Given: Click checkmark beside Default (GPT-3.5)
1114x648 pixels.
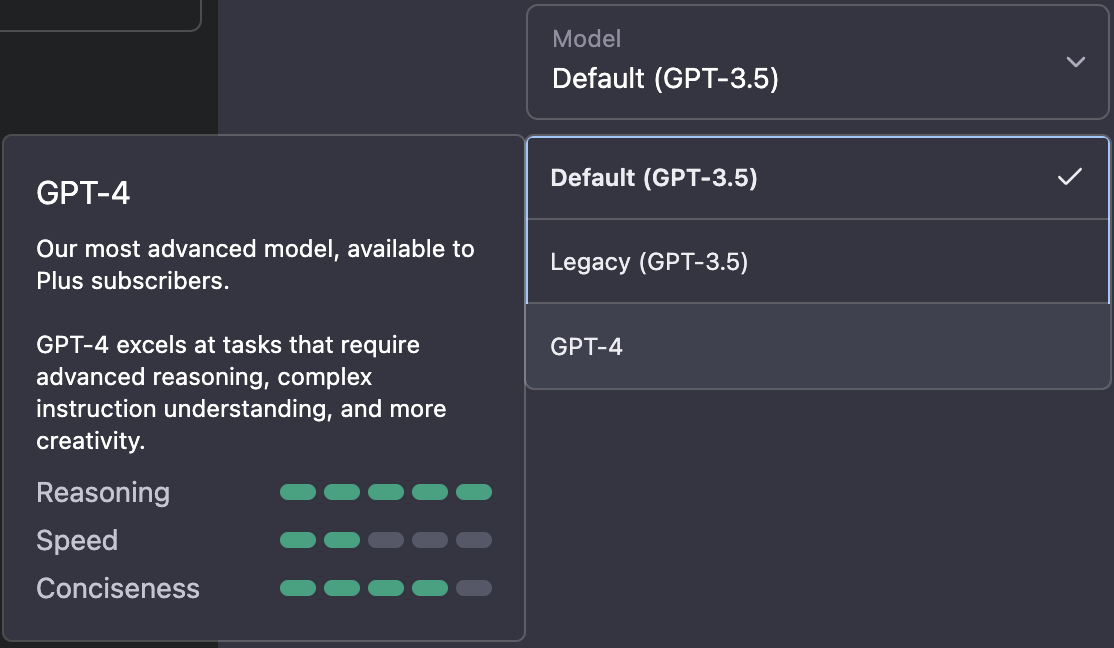Looking at the screenshot, I should click(x=1070, y=177).
